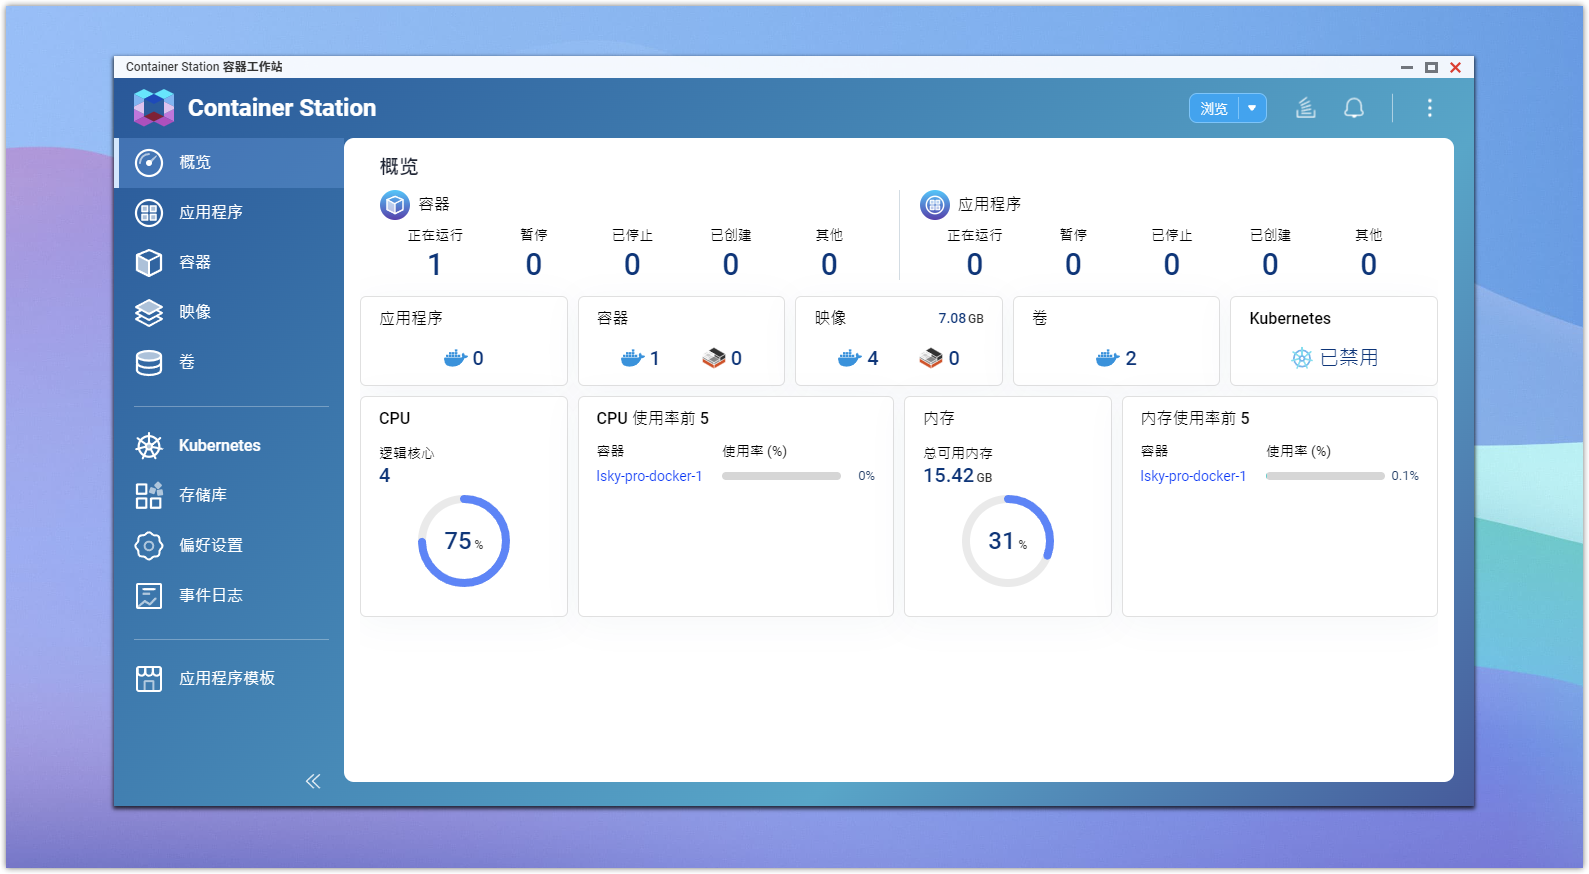Click the CPU usage progress bar
Viewport: 1589px width, 874px height.
(781, 476)
